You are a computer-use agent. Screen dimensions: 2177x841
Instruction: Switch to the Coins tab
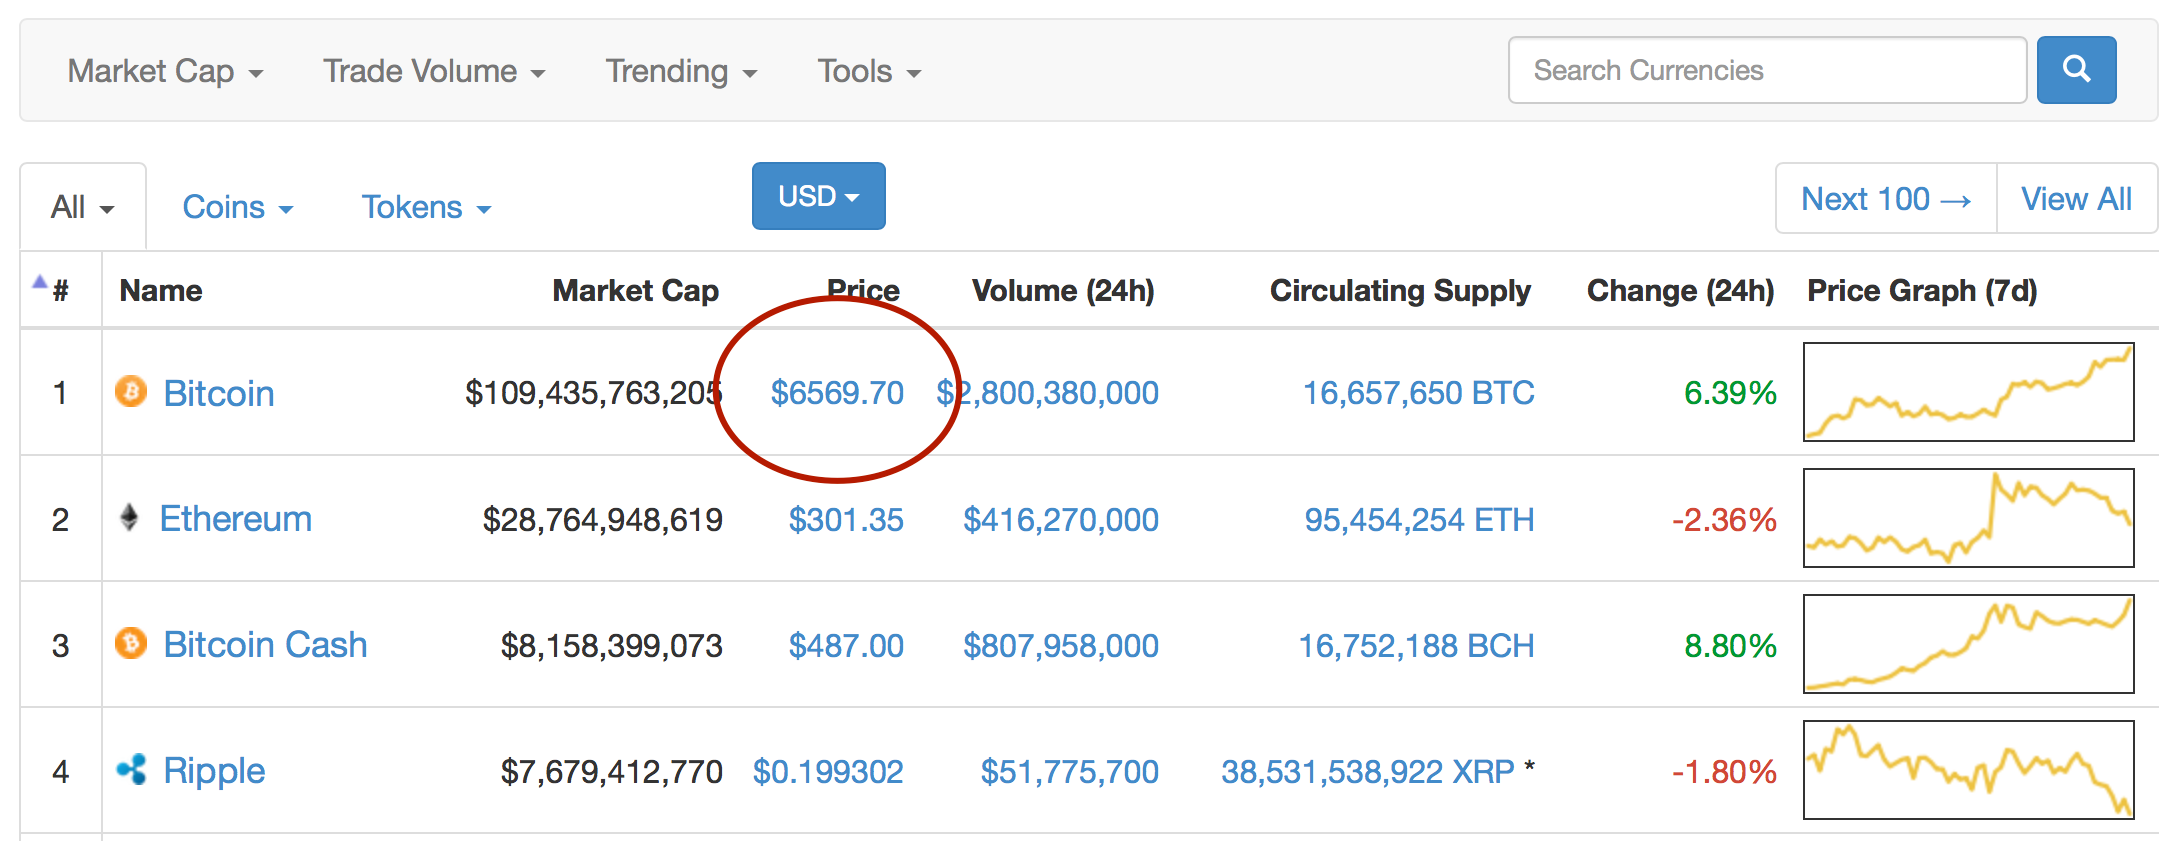click(237, 207)
